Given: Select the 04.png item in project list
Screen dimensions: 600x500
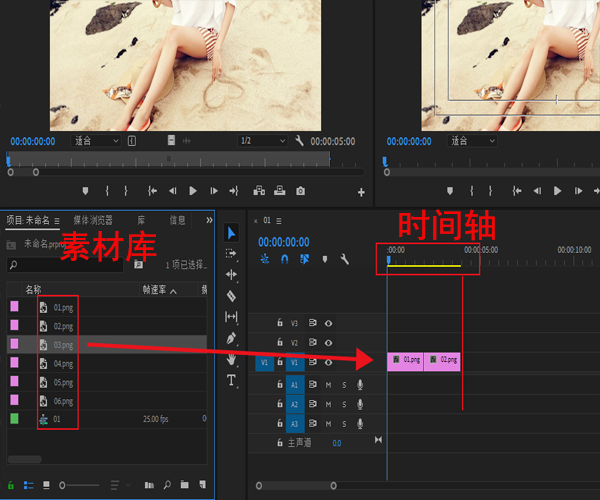Looking at the screenshot, I should click(x=63, y=363).
